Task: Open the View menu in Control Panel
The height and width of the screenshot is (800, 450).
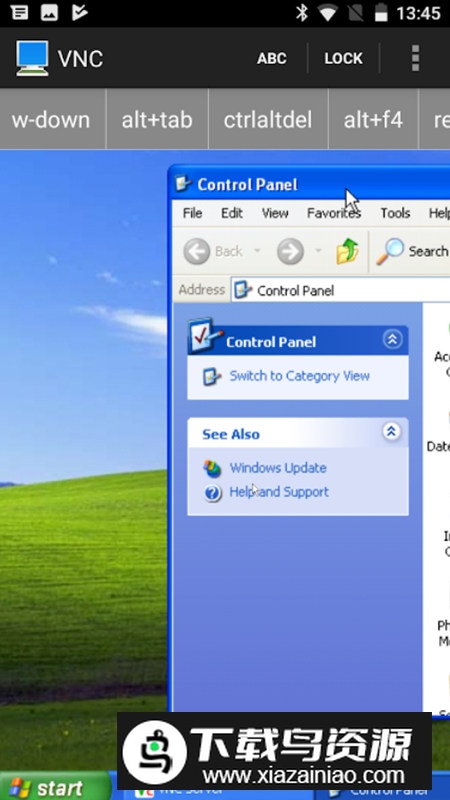Action: (275, 213)
